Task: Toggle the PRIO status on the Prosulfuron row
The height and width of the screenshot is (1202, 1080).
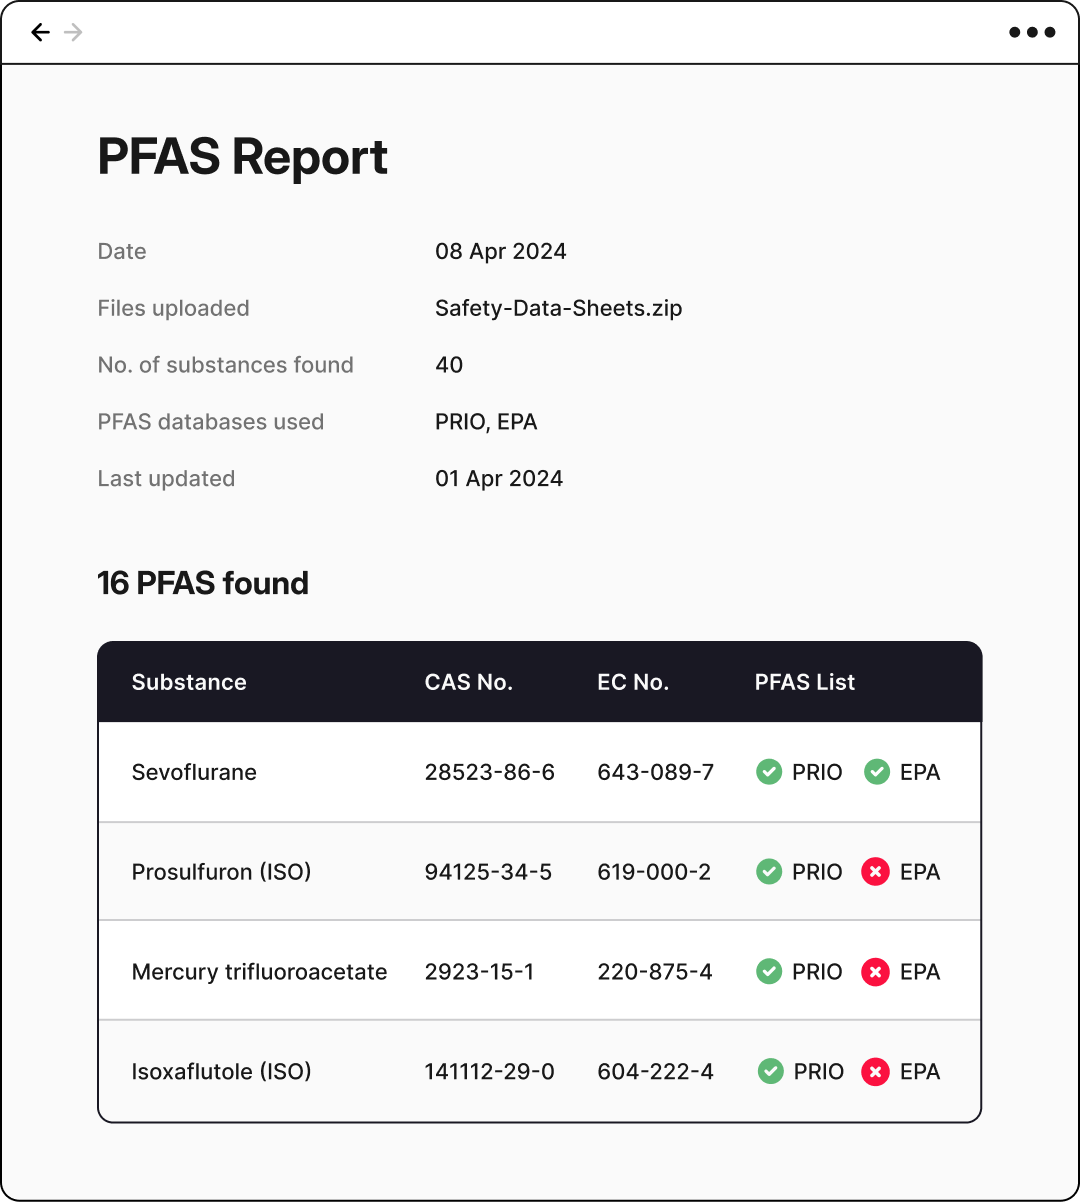Action: click(x=769, y=871)
